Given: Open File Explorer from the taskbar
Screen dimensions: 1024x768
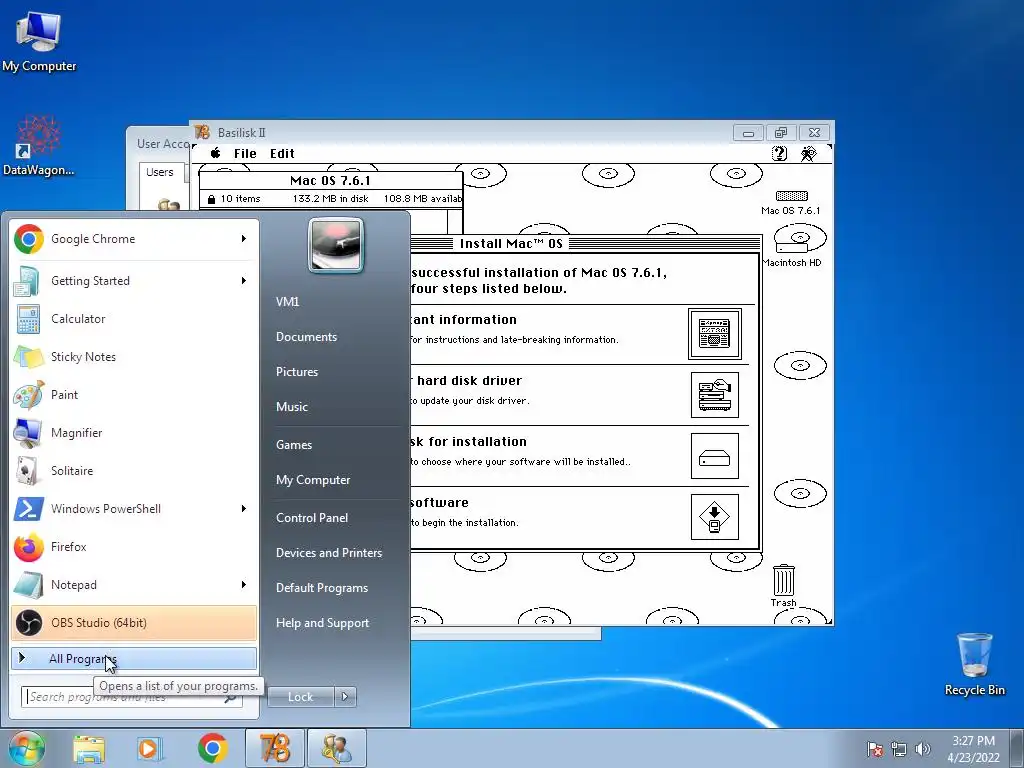Looking at the screenshot, I should point(89,748).
